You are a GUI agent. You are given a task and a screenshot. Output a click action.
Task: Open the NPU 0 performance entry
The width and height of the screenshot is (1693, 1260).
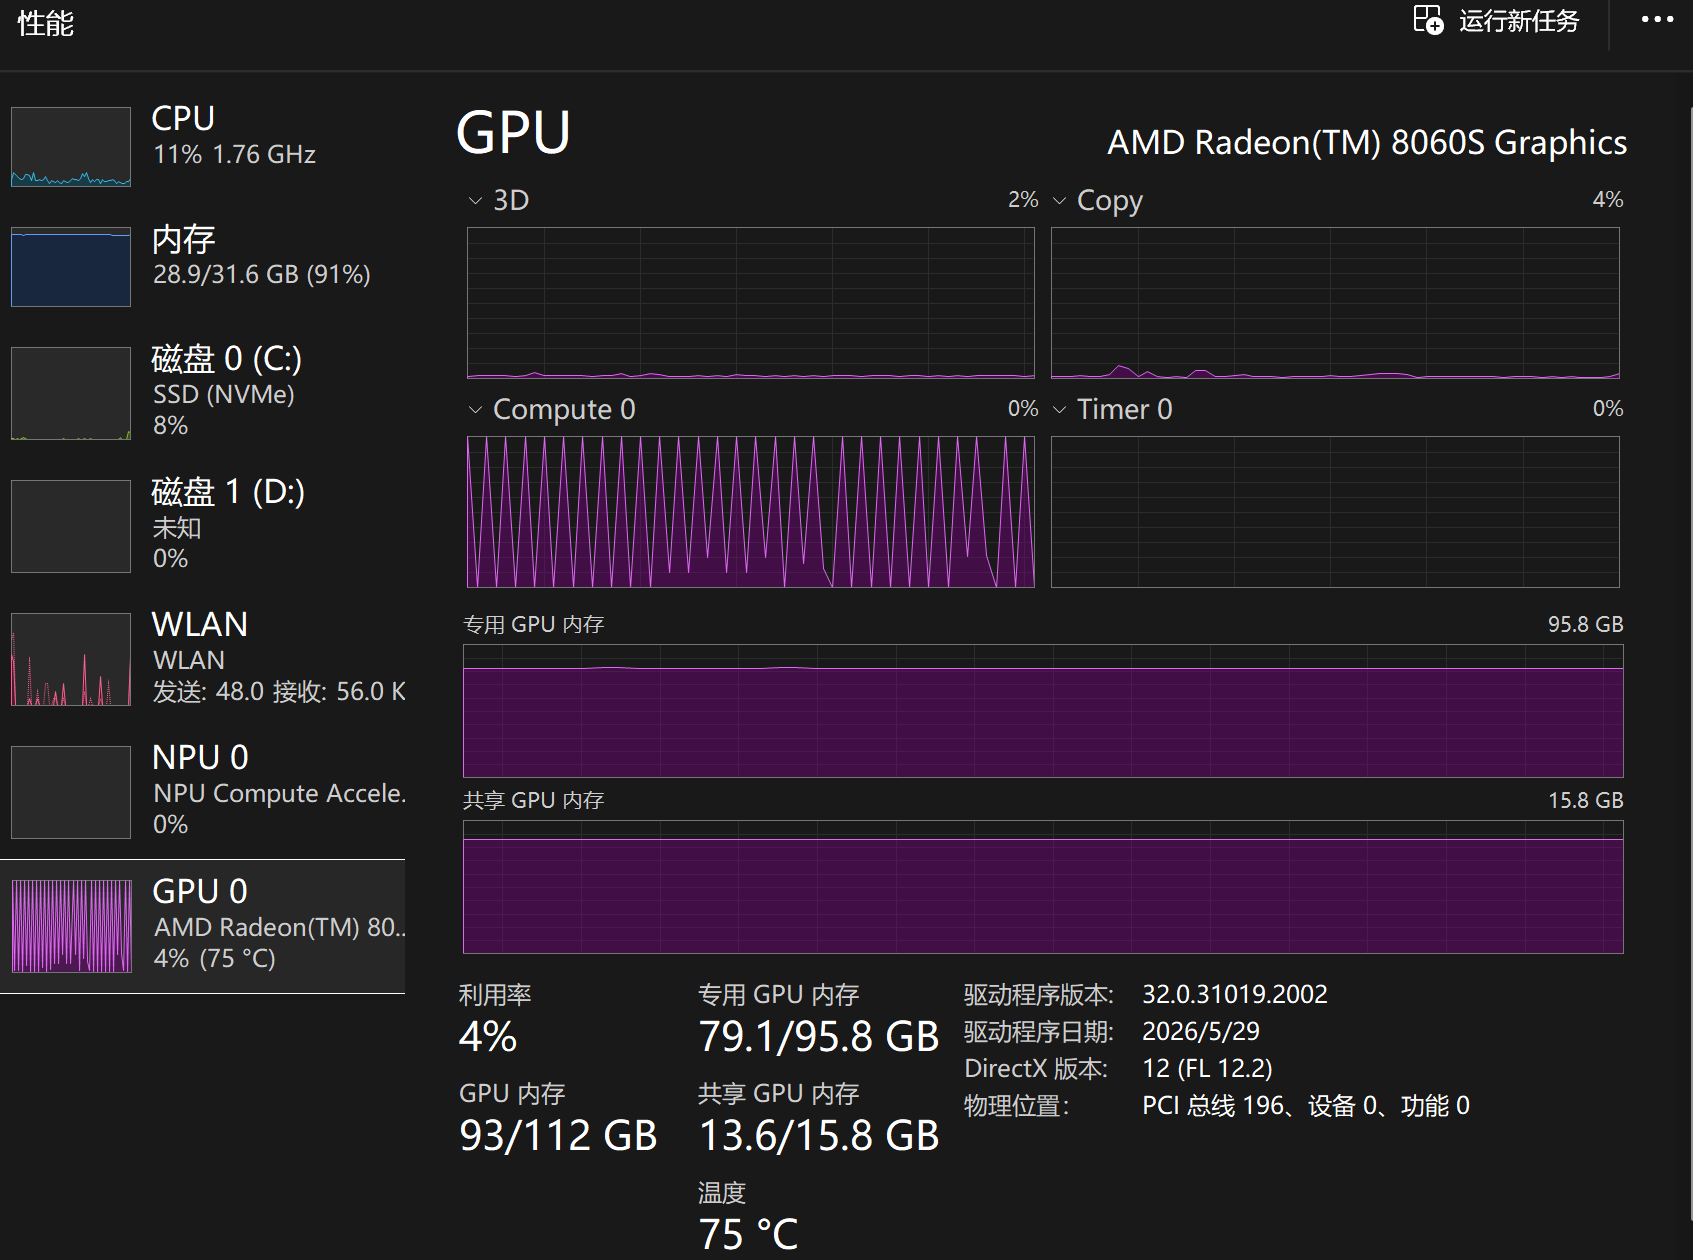[203, 792]
